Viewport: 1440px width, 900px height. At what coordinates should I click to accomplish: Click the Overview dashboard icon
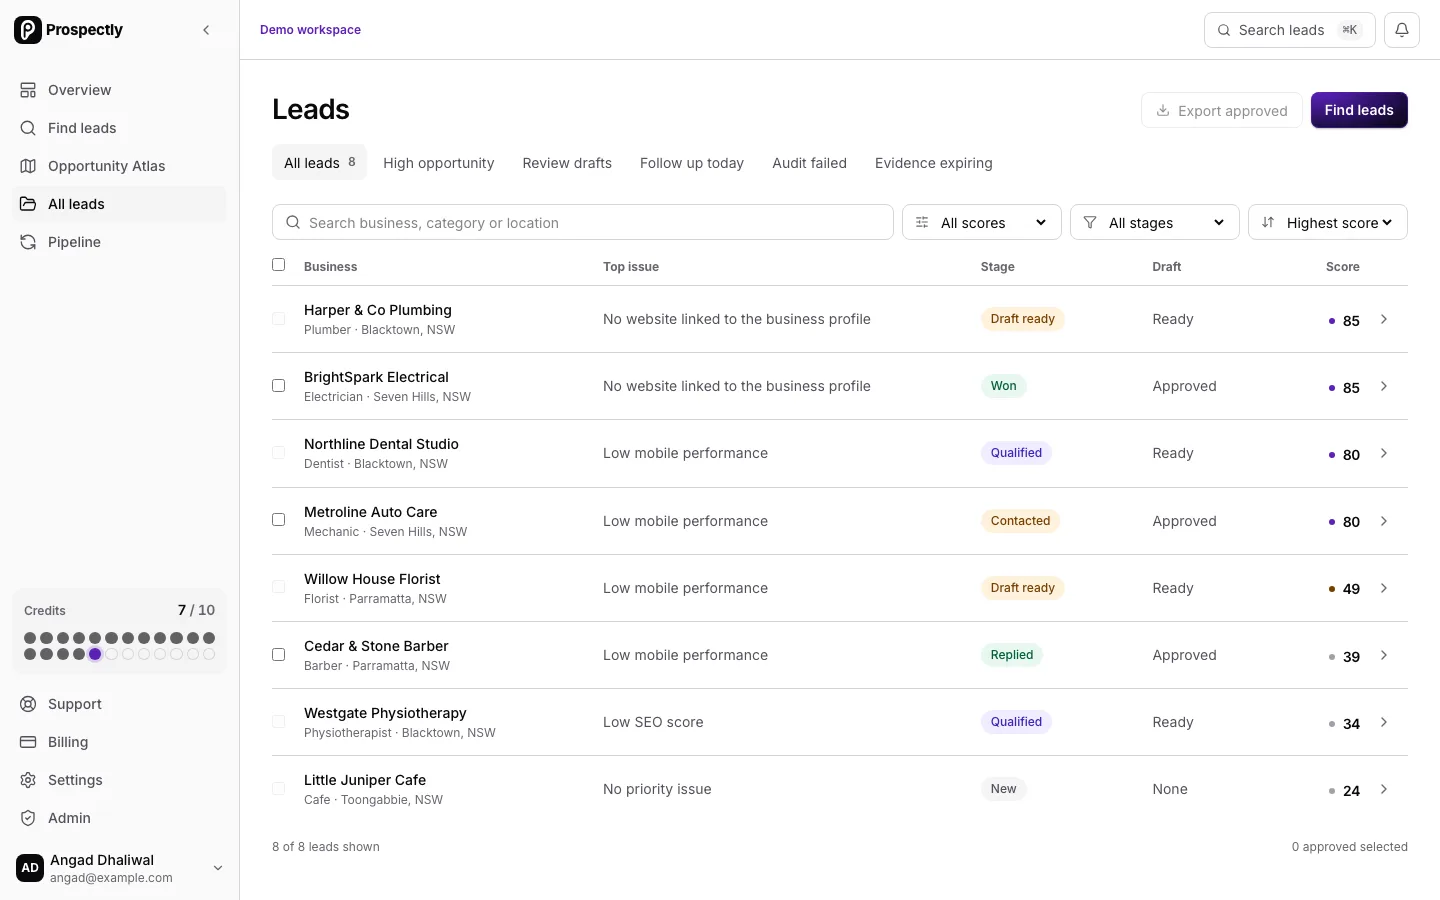click(28, 90)
